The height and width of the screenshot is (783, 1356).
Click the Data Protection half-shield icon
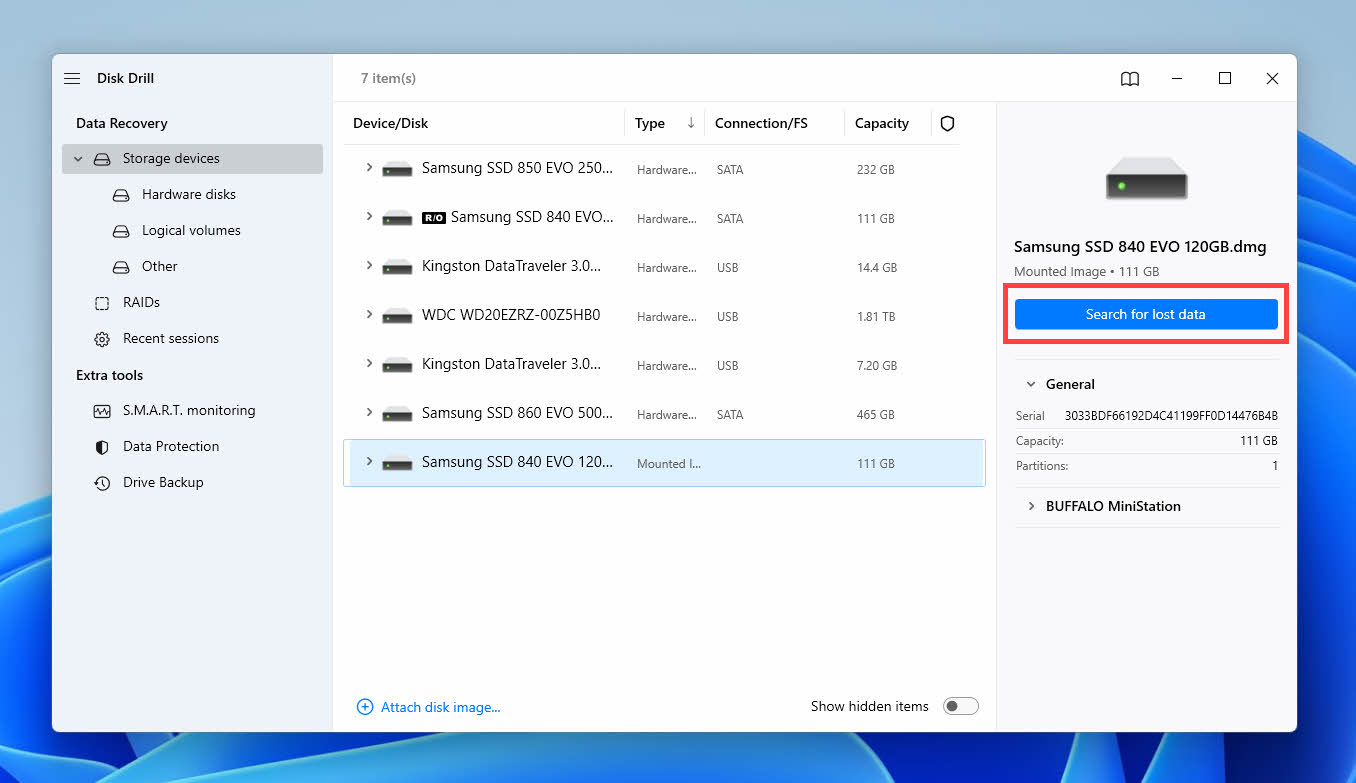(102, 447)
